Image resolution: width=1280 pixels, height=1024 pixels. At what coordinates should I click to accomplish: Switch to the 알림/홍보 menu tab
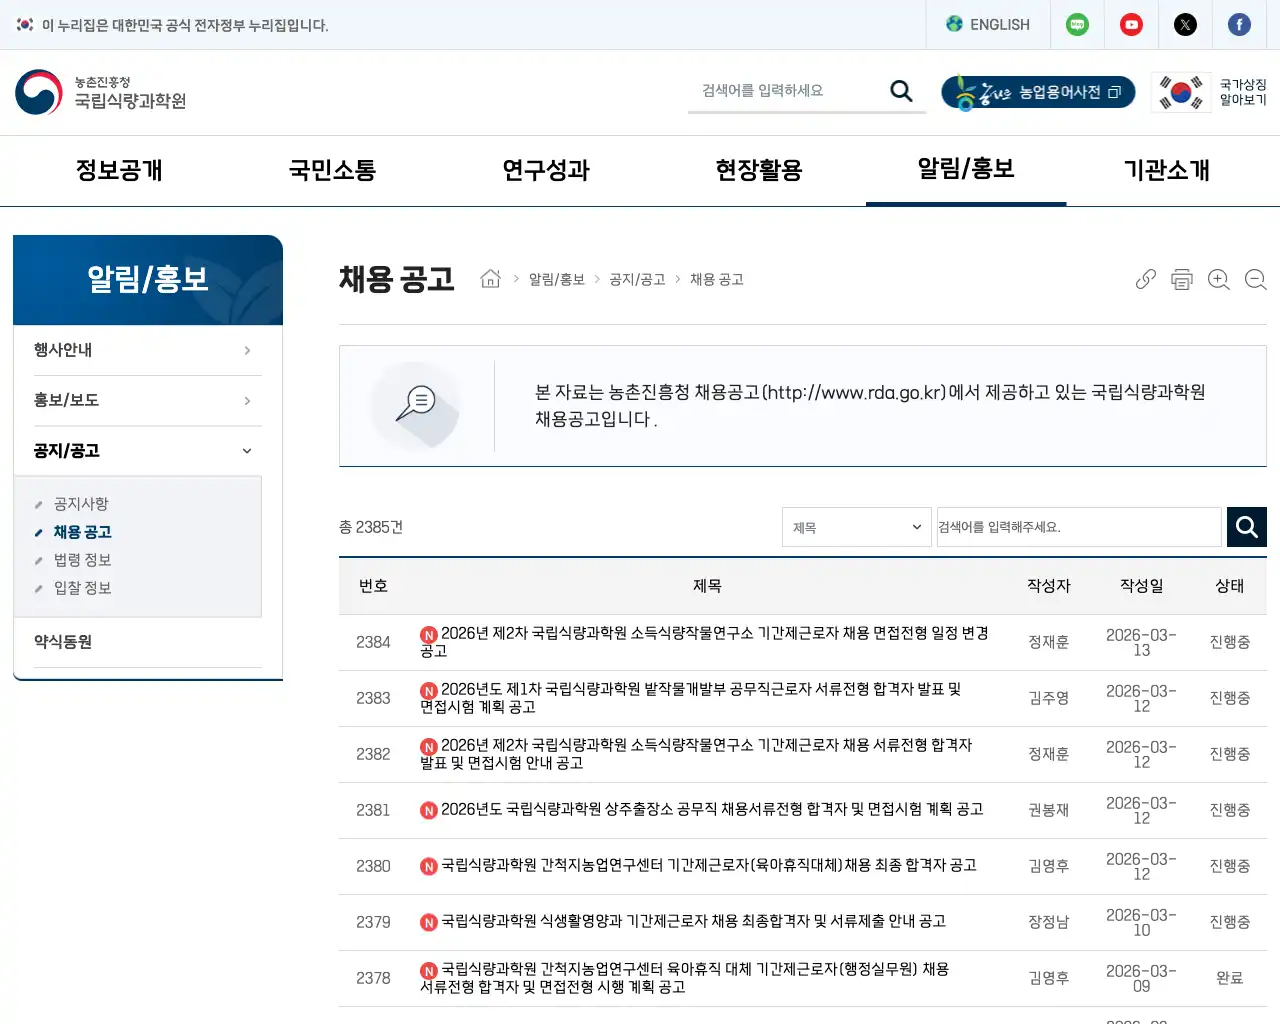(966, 170)
